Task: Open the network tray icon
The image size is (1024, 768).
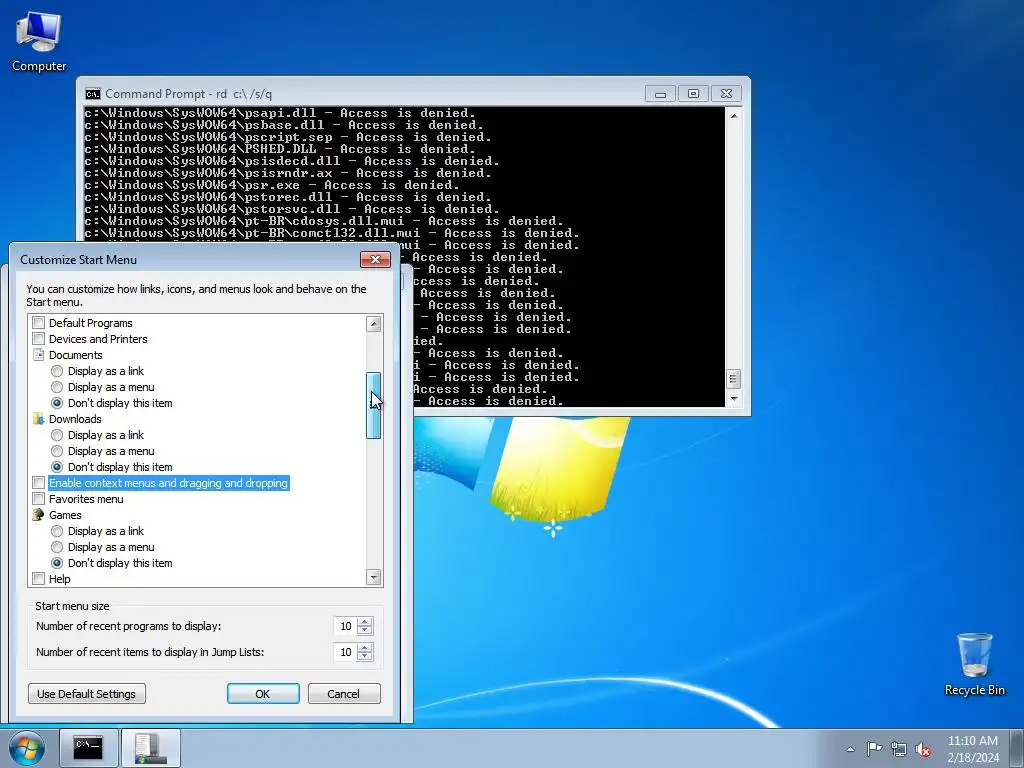Action: [x=899, y=749]
